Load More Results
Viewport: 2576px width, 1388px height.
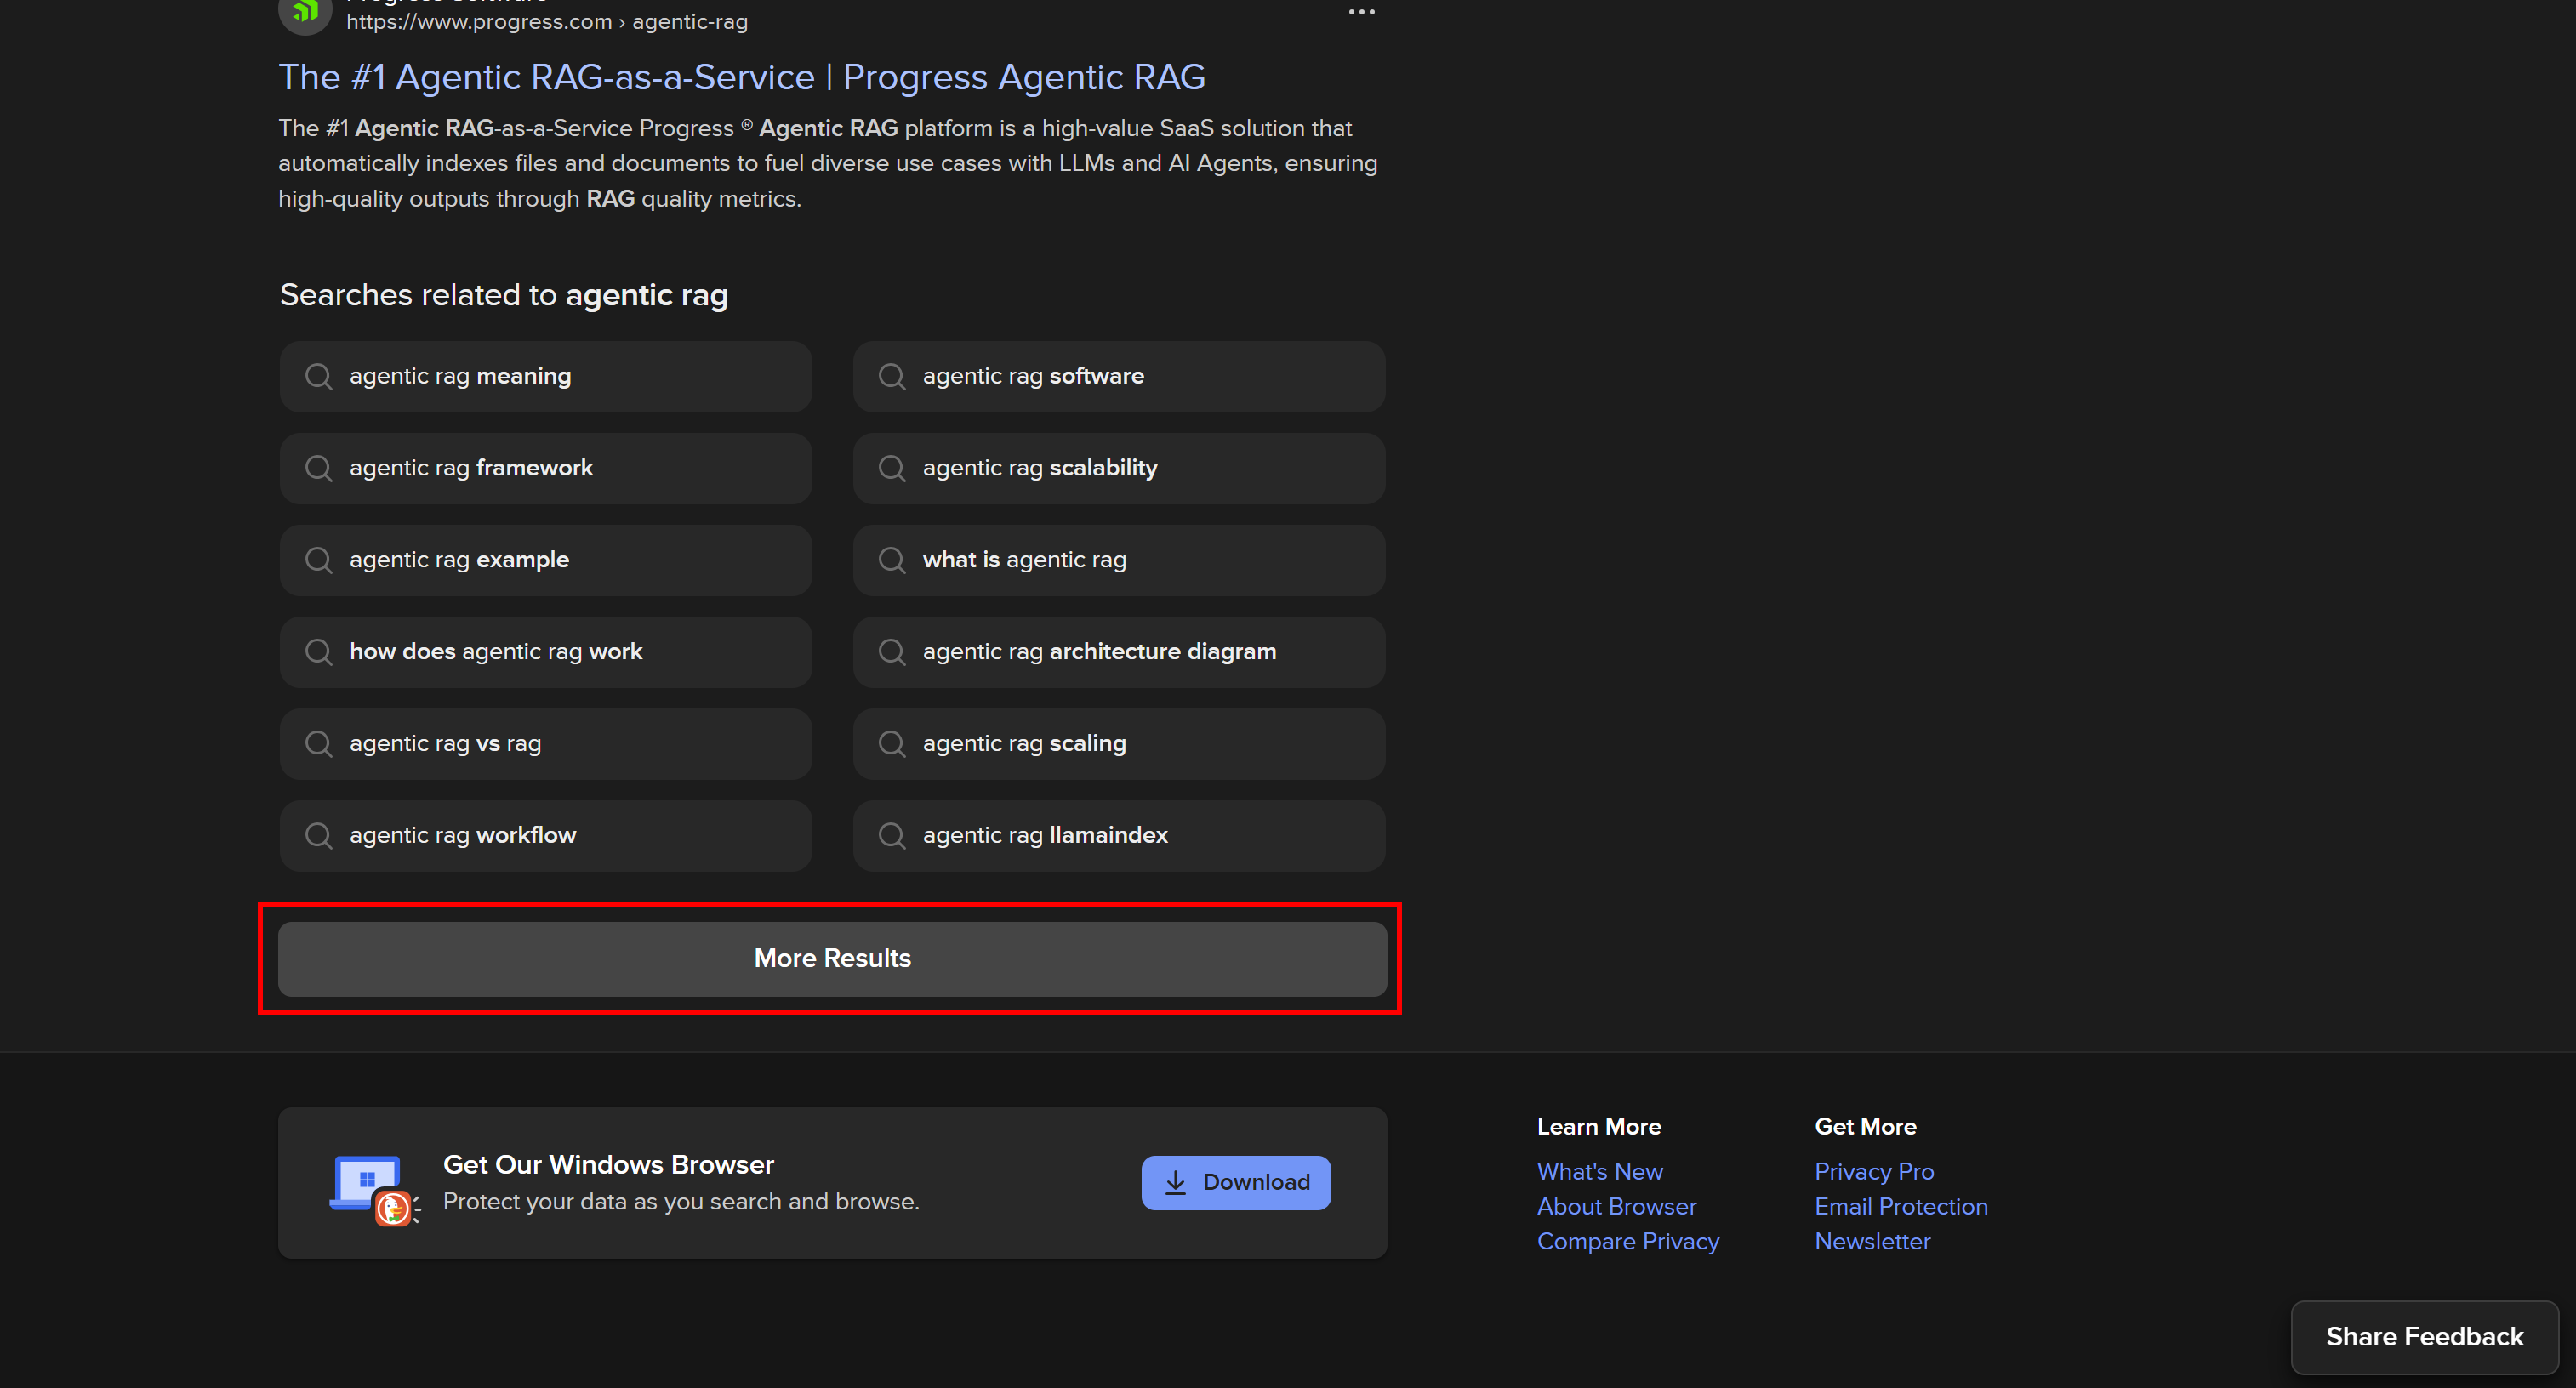point(832,958)
